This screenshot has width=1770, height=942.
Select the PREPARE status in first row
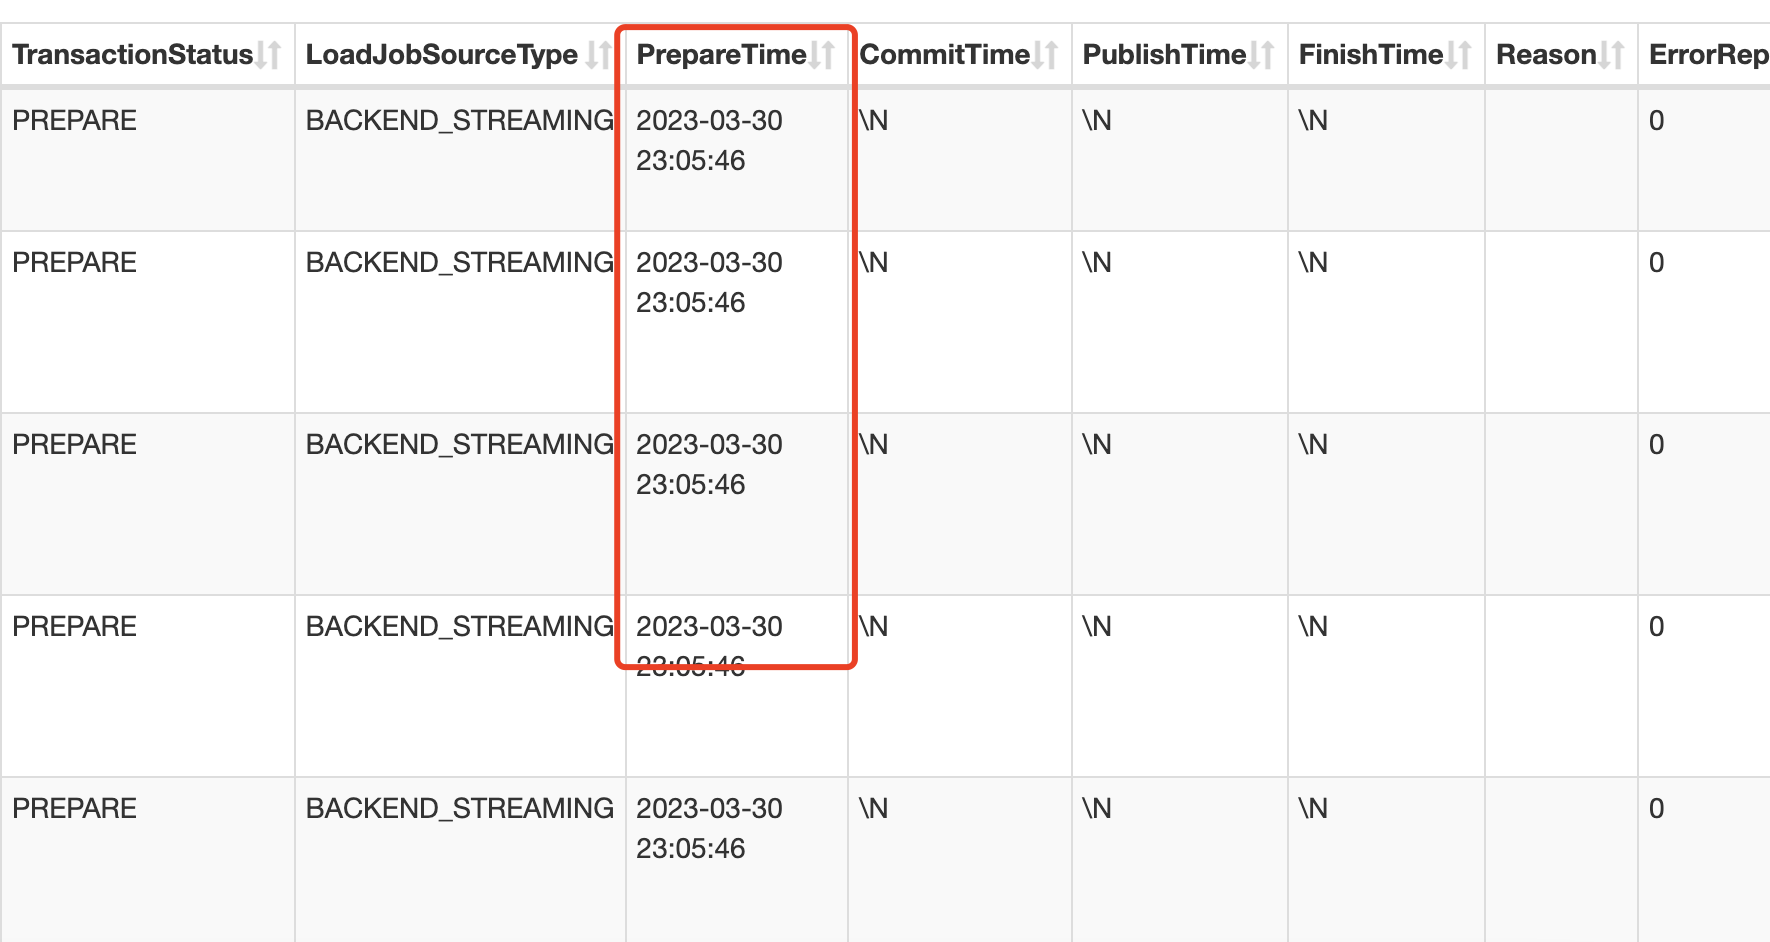tap(75, 121)
